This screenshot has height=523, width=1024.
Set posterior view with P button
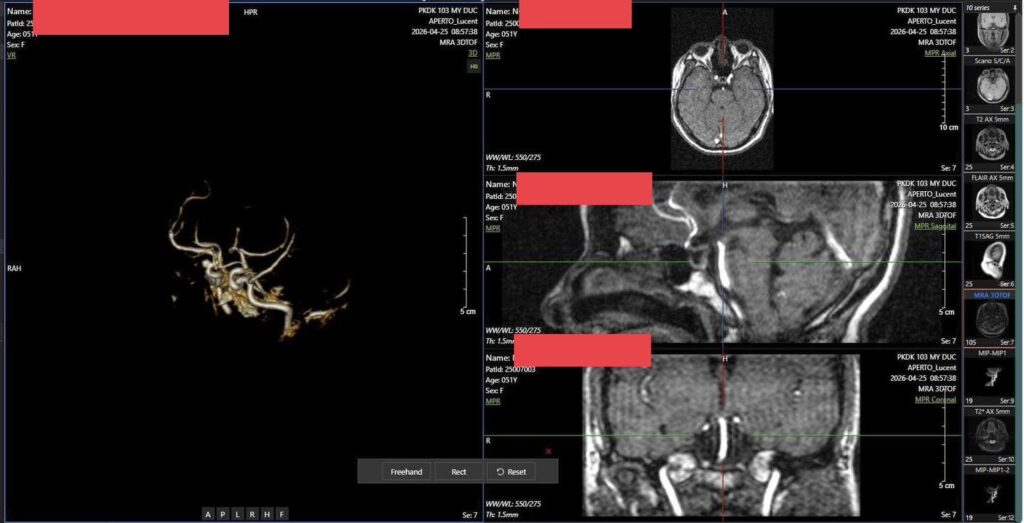click(x=223, y=515)
